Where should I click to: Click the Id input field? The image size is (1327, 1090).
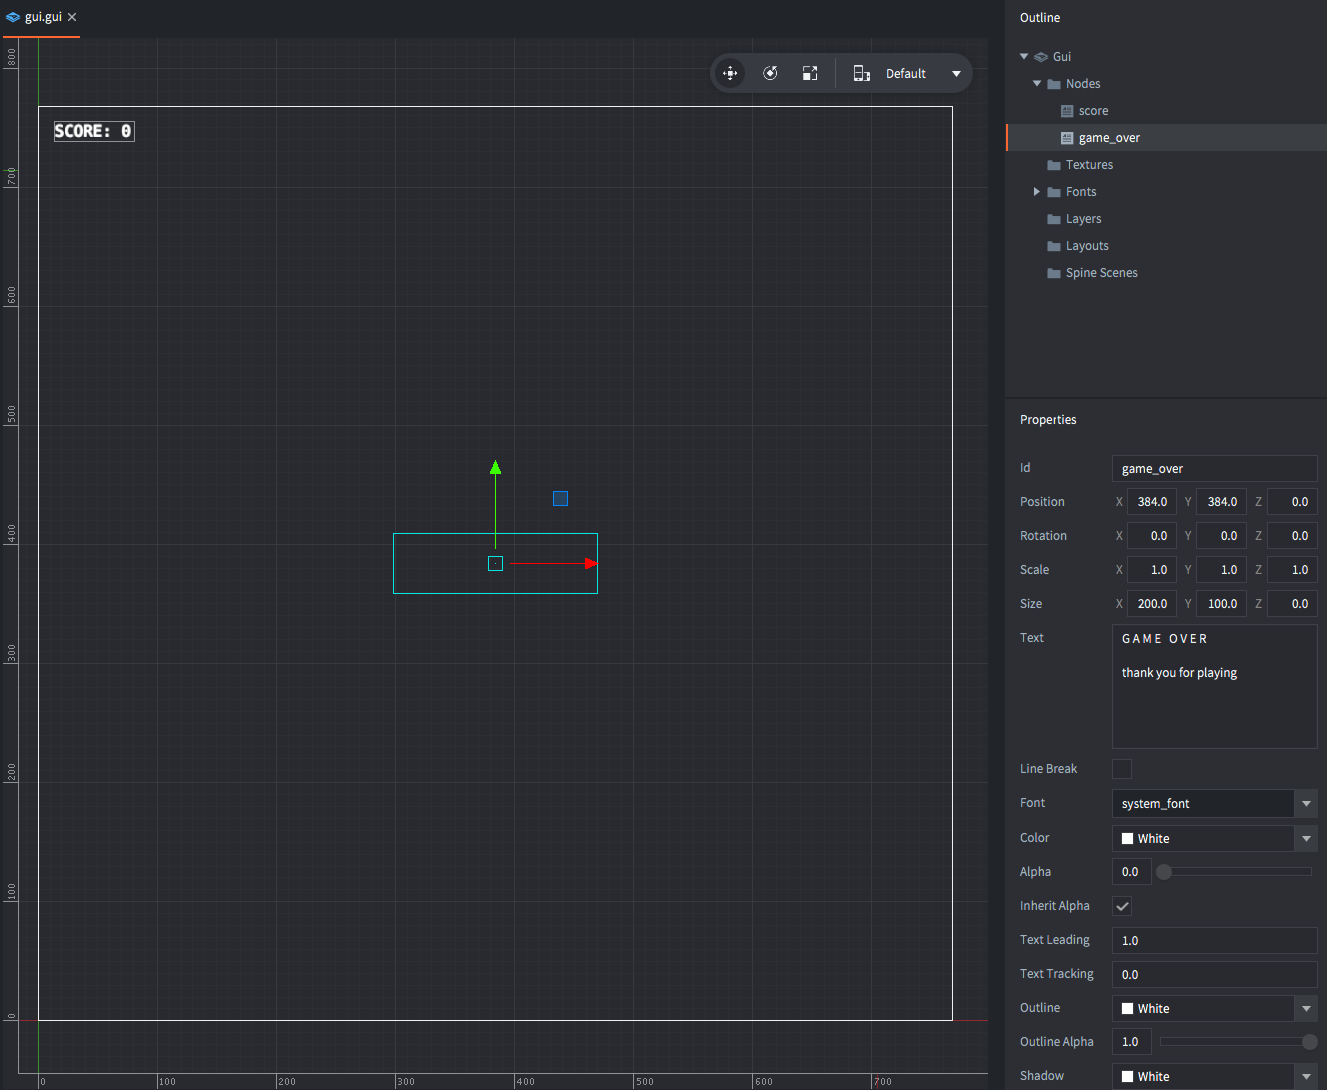tap(1214, 468)
